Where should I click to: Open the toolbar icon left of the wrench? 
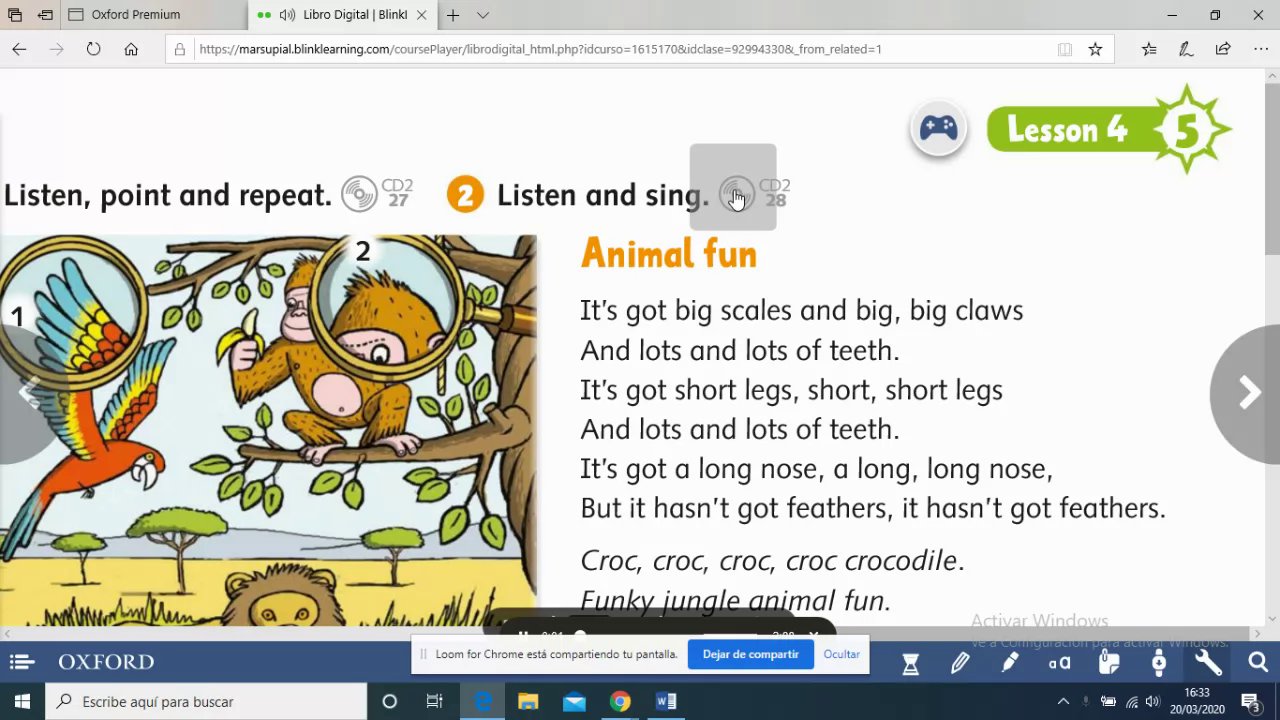[1159, 663]
